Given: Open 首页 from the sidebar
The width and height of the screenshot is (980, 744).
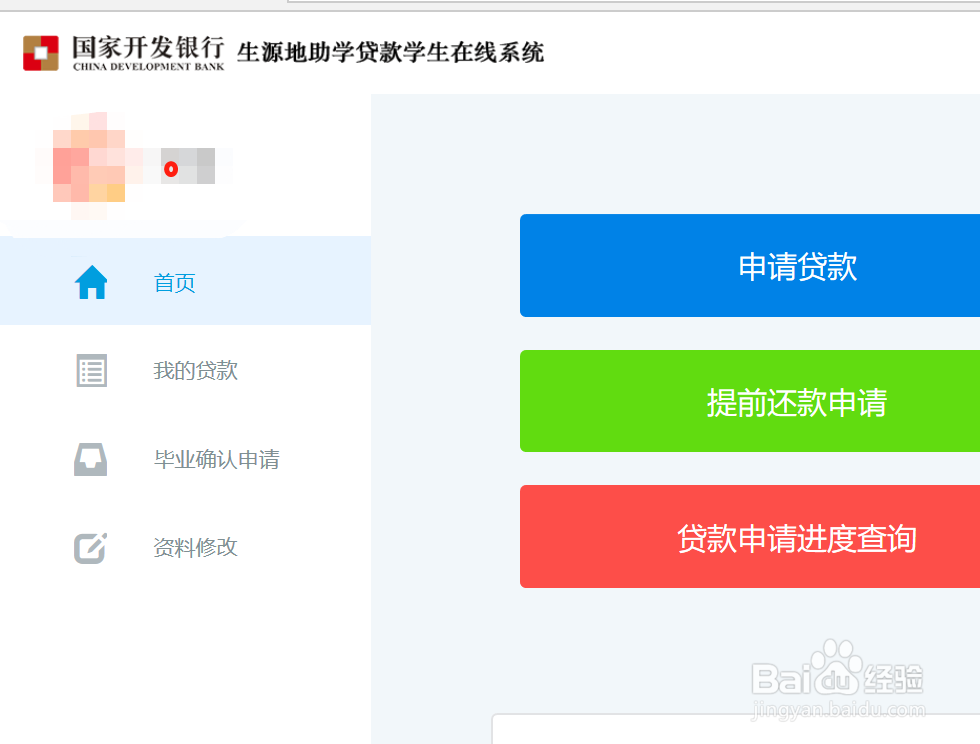Looking at the screenshot, I should (174, 282).
